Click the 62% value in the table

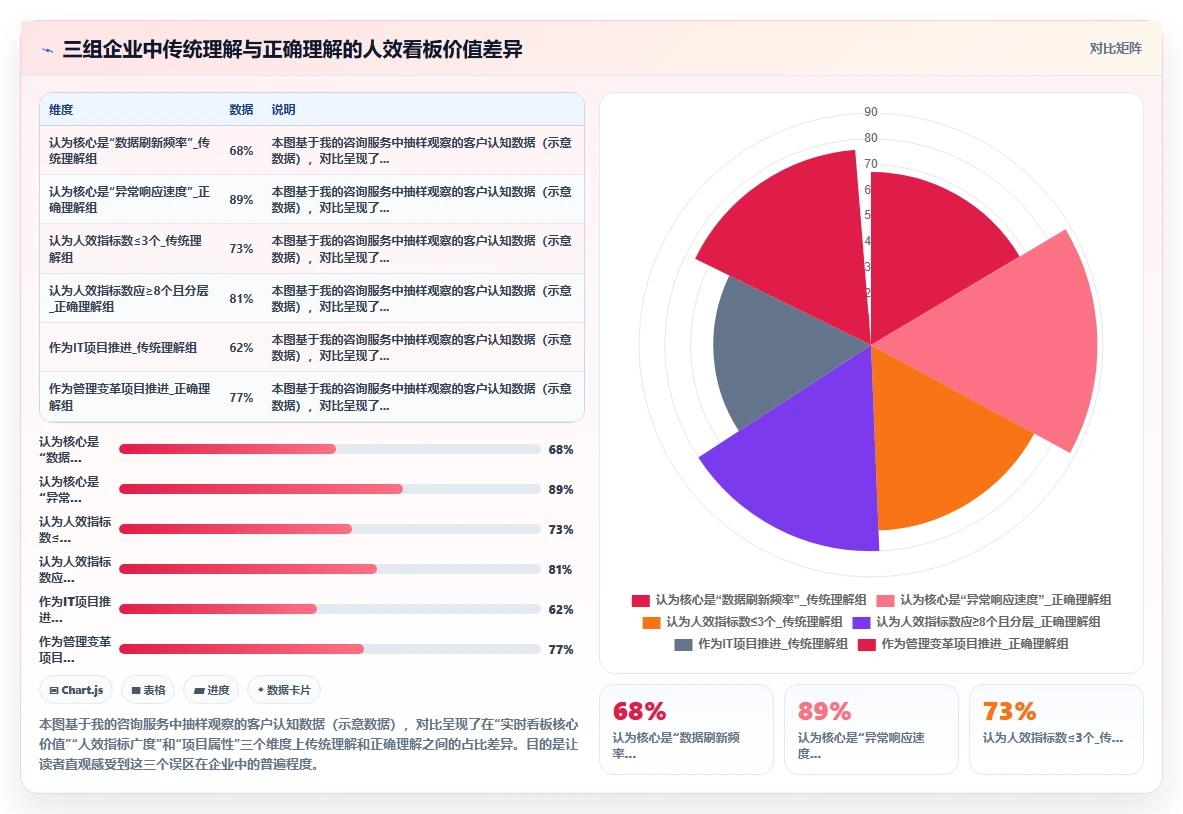click(x=241, y=348)
